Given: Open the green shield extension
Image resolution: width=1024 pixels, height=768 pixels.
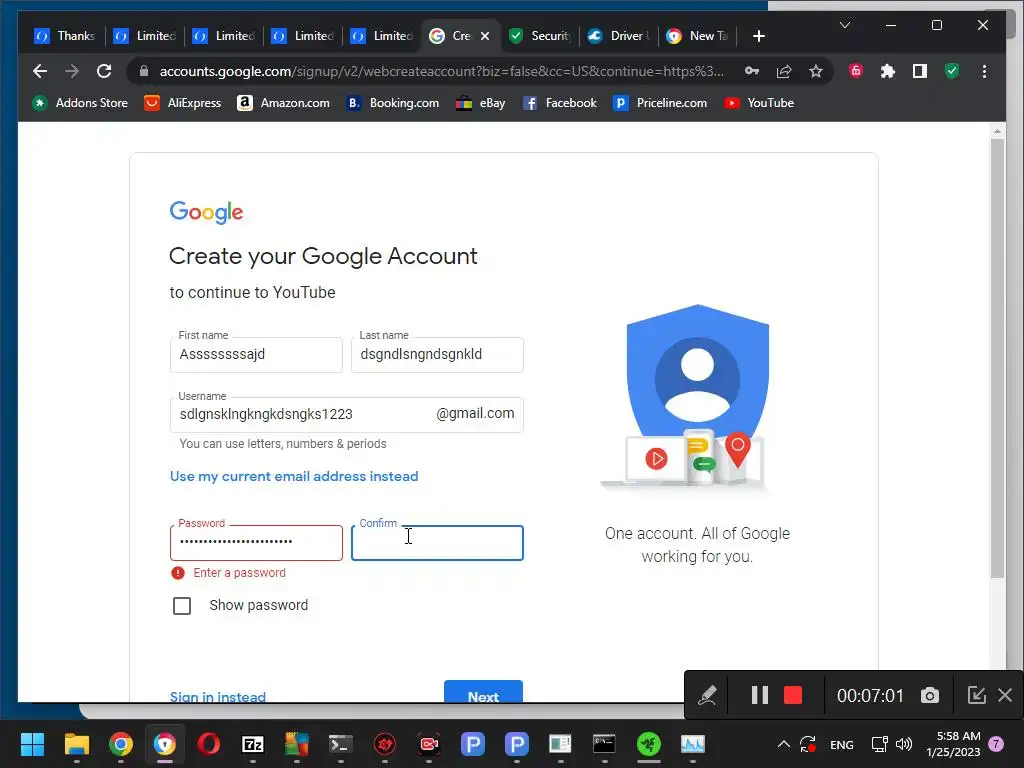Looking at the screenshot, I should pos(952,71).
